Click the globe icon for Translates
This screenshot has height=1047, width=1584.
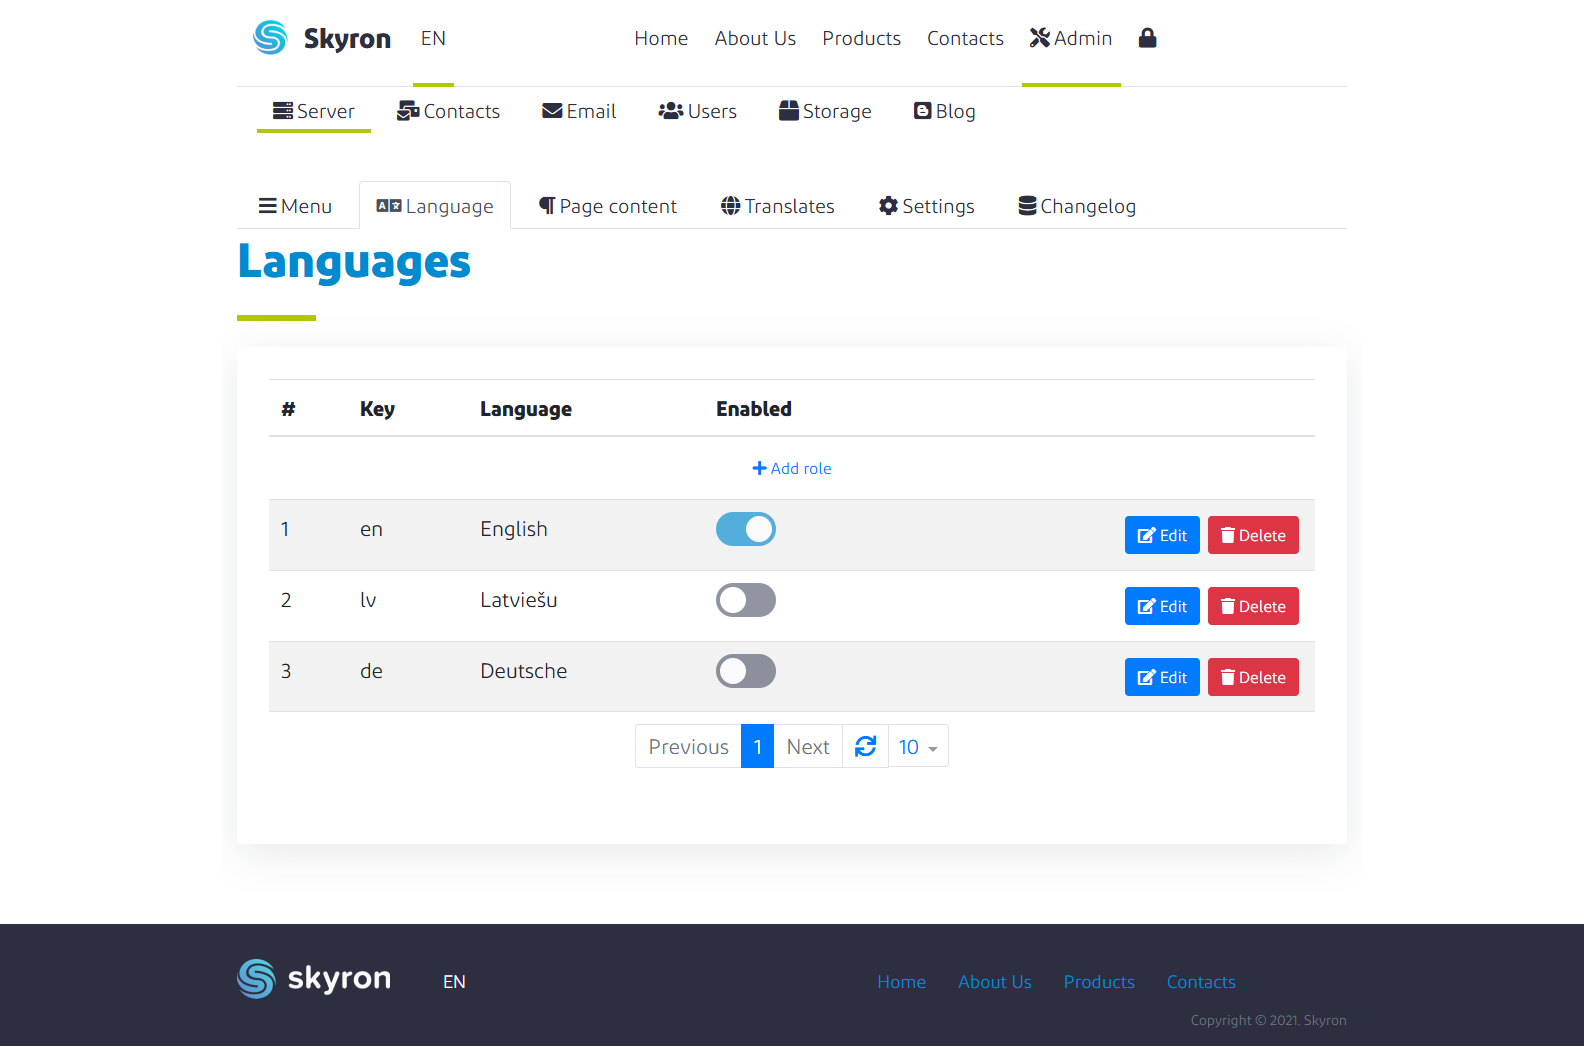(x=731, y=206)
